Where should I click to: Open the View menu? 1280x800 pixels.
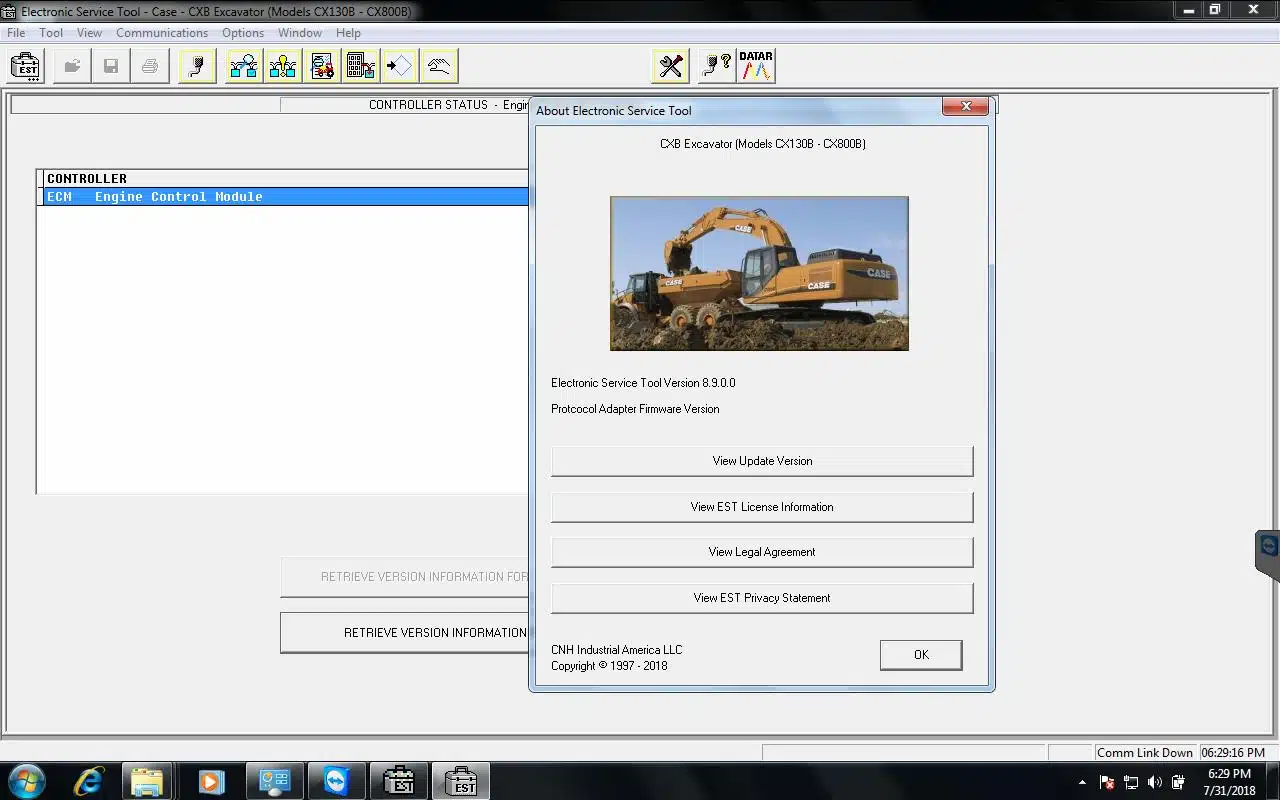[89, 33]
